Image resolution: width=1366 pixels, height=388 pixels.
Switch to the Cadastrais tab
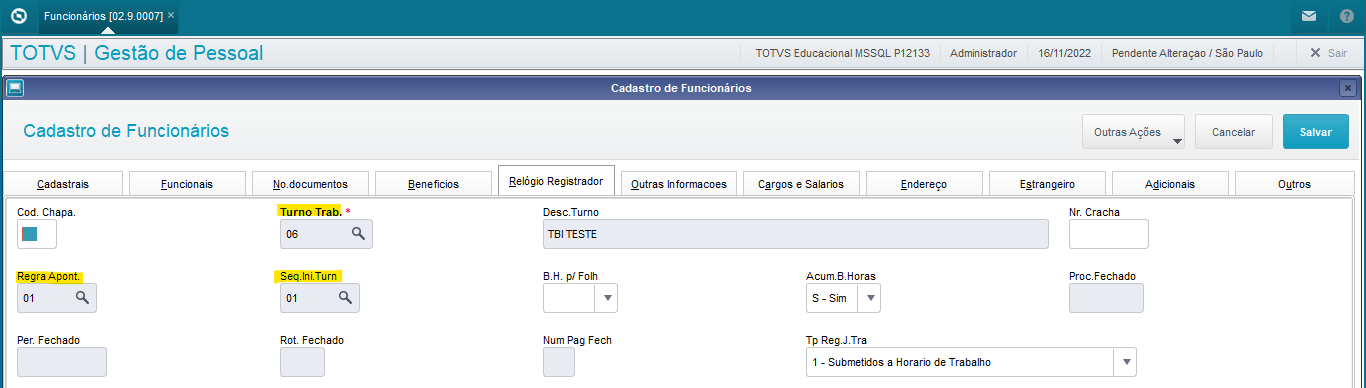point(63,184)
